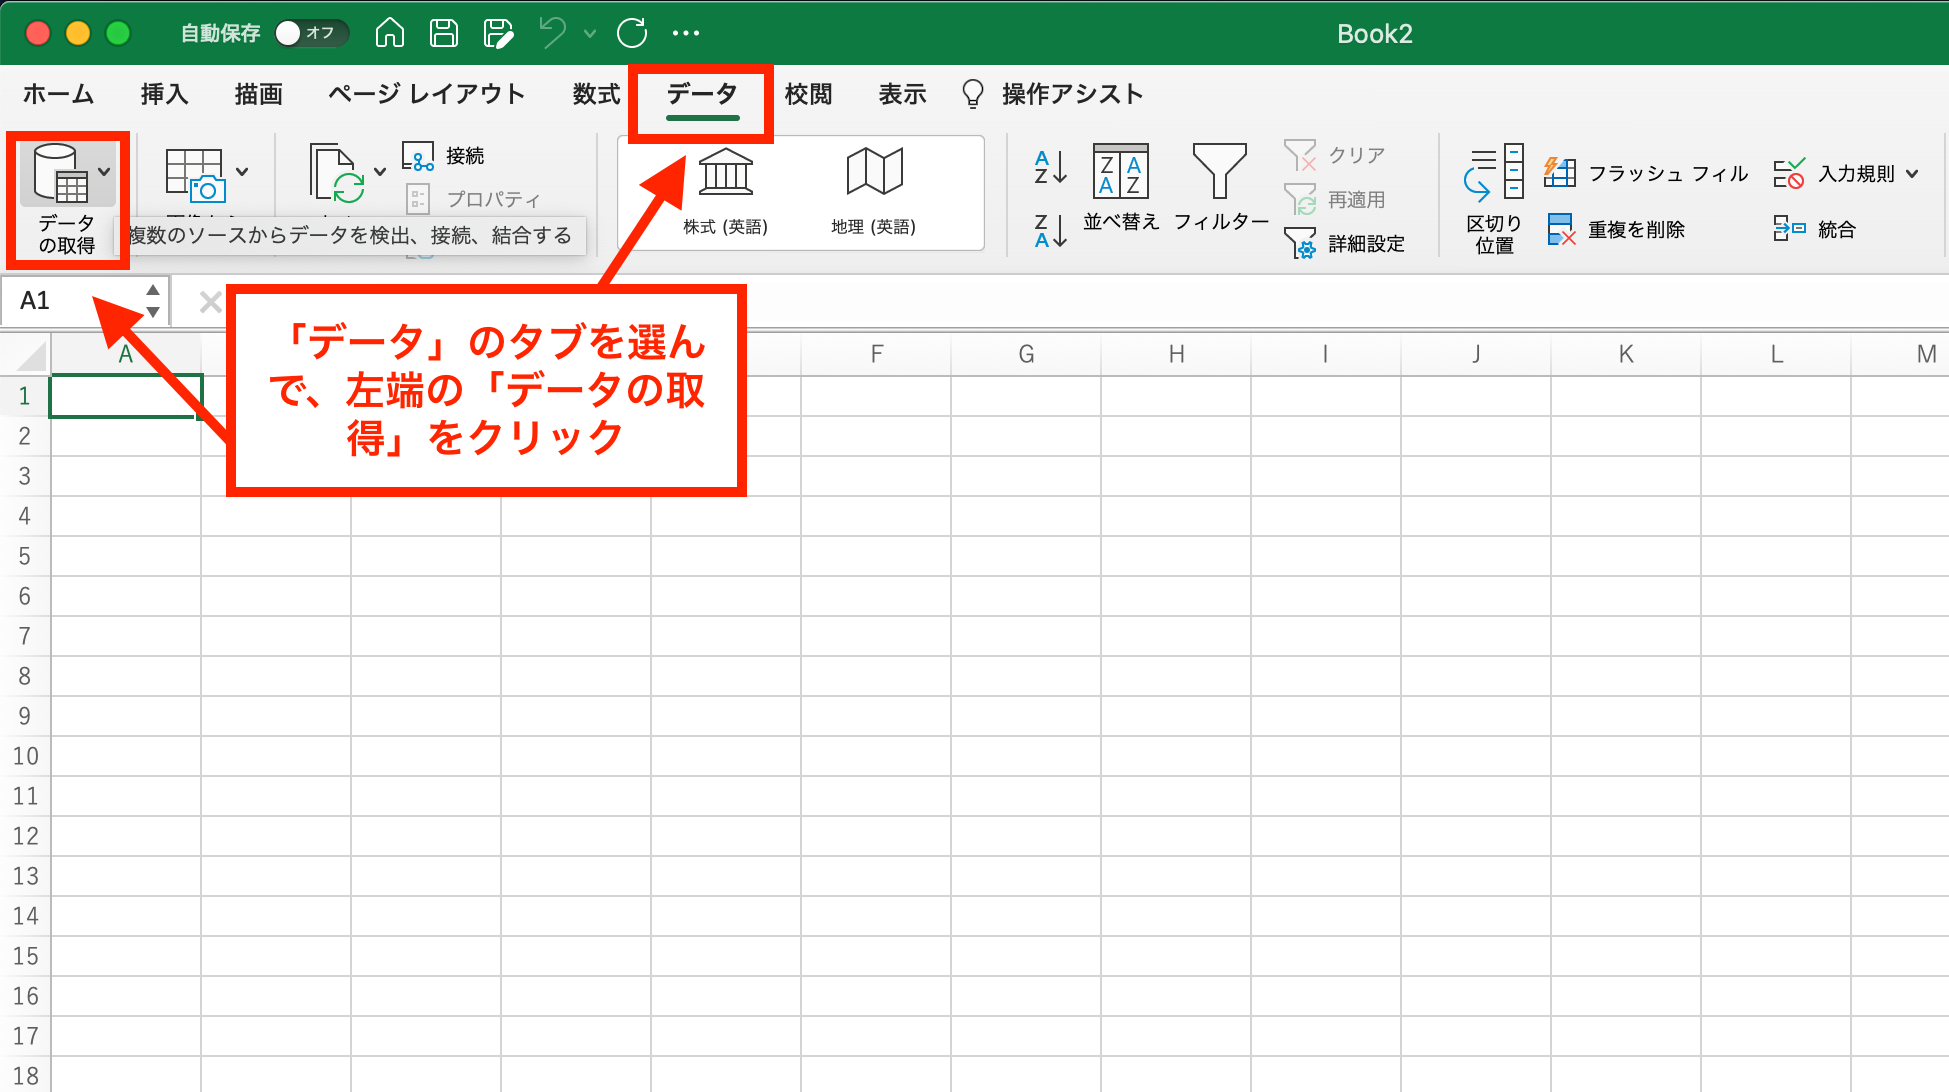Click Text to Columns (区切り位置) icon
Screen dimensions: 1949x1092
(1494, 172)
